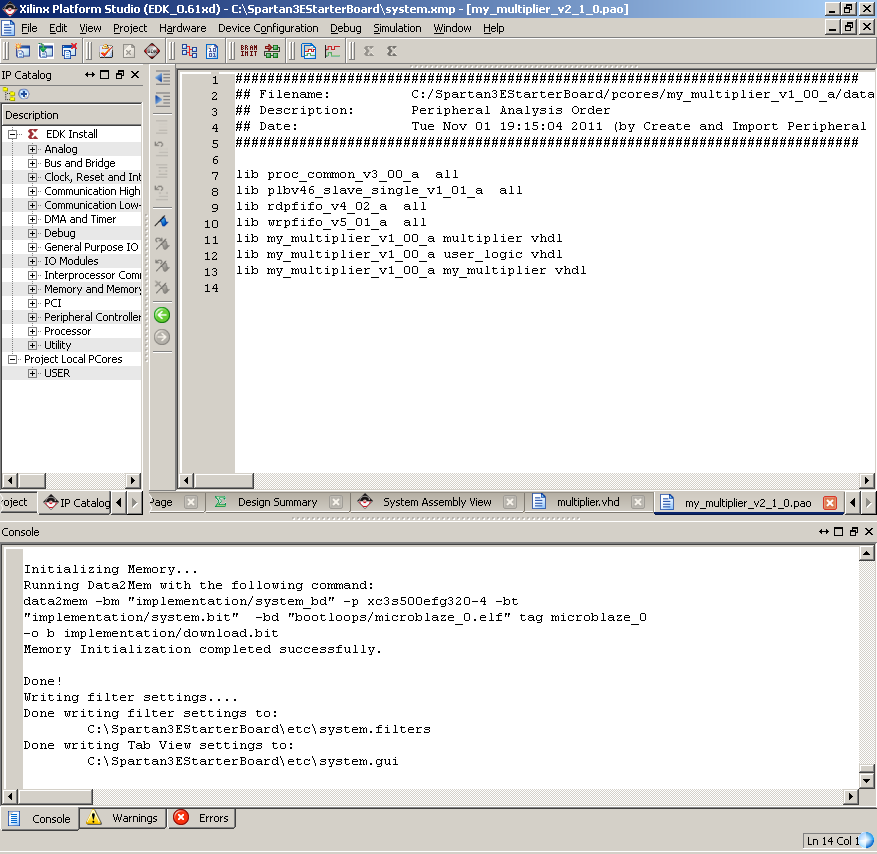Click the Project Options checklist icon

click(106, 51)
